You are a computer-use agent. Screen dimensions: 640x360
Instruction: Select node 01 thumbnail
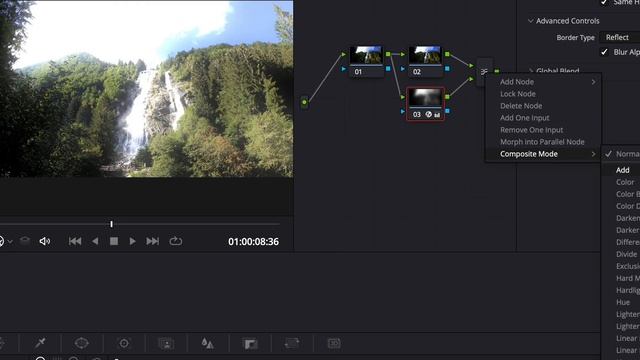[366, 55]
